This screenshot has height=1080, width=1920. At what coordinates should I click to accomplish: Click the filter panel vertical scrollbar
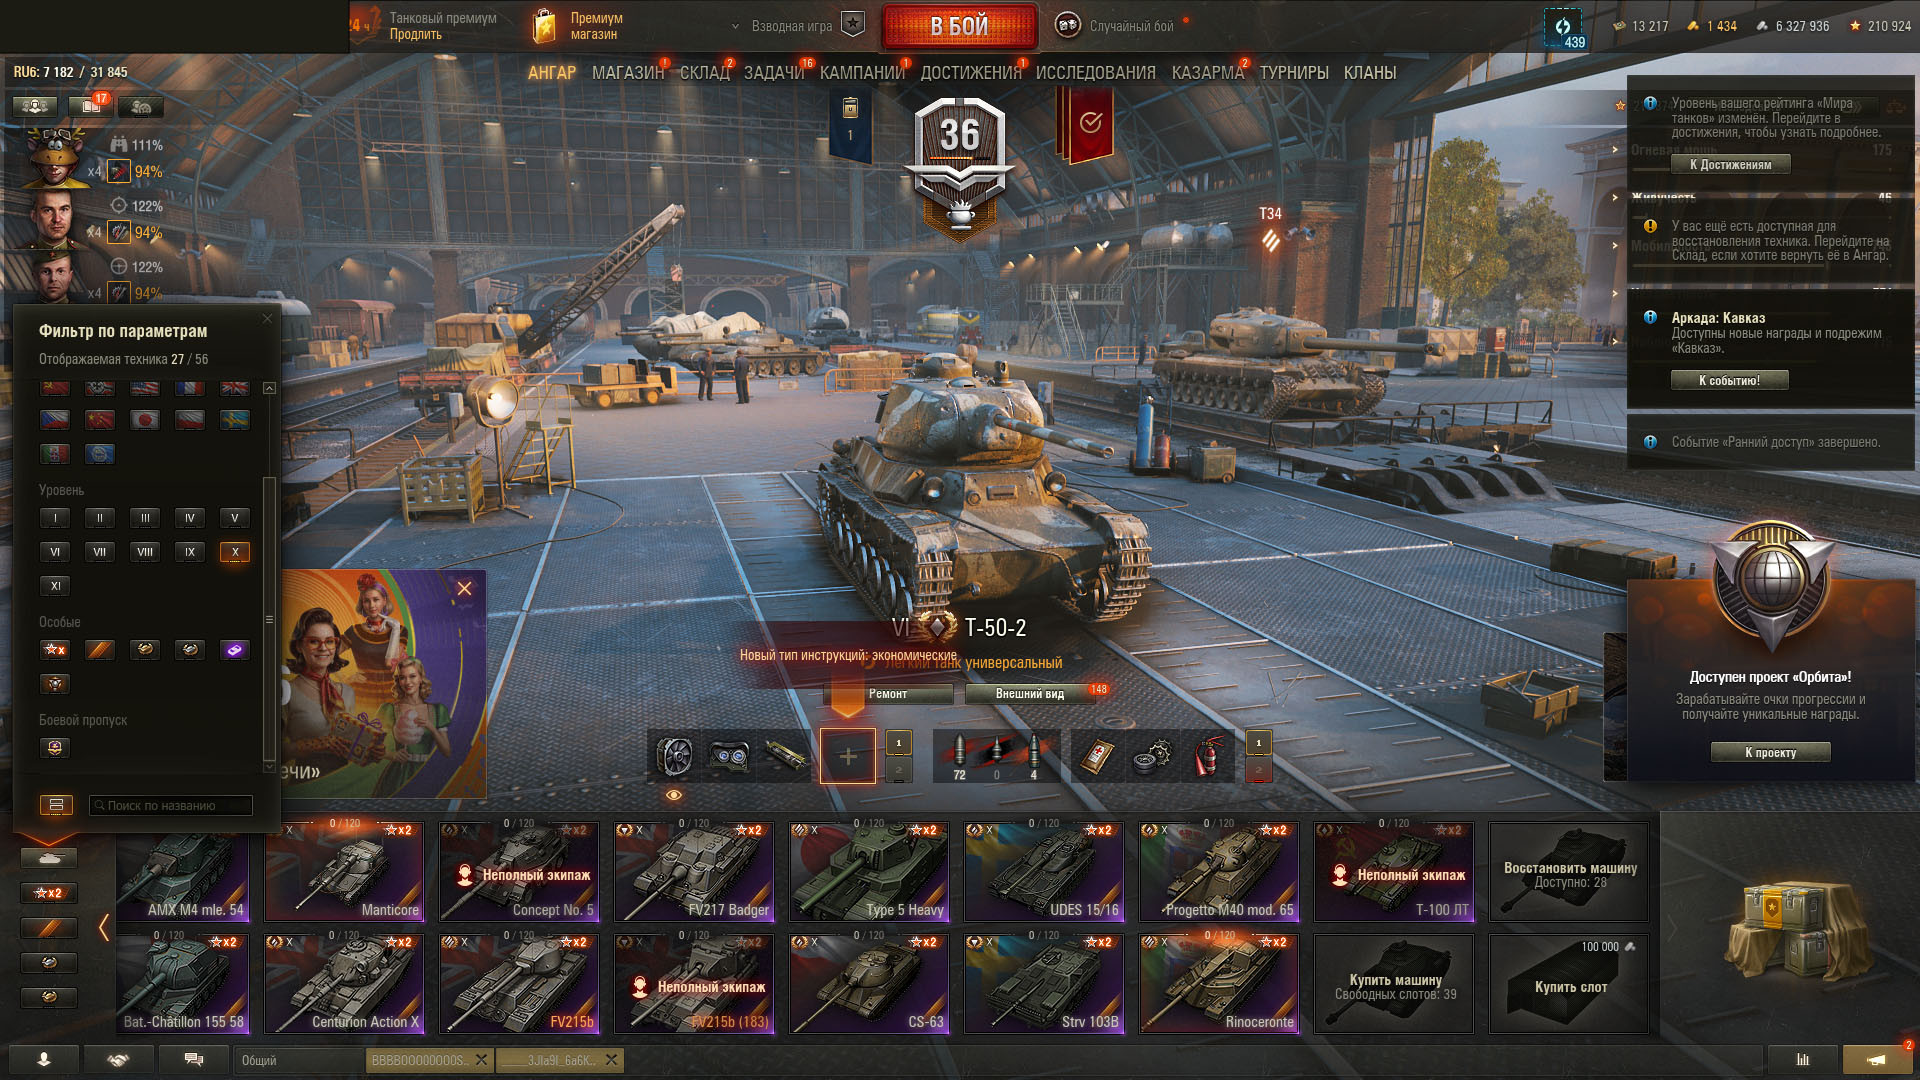[268, 619]
